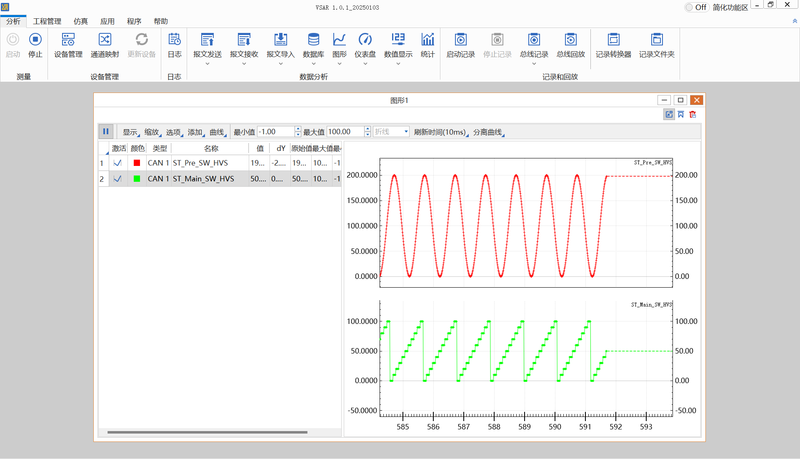The width and height of the screenshot is (800, 459).
Task: Click the 仪表盘 dashboard icon
Action: pyautogui.click(x=365, y=44)
